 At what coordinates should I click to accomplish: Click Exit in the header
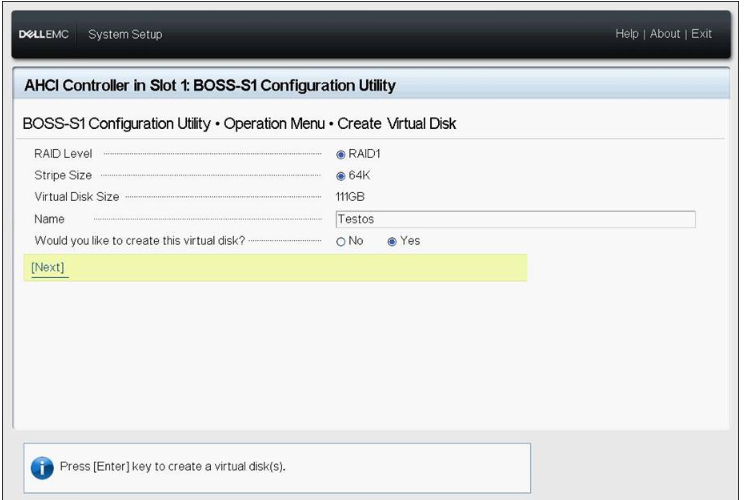point(701,34)
